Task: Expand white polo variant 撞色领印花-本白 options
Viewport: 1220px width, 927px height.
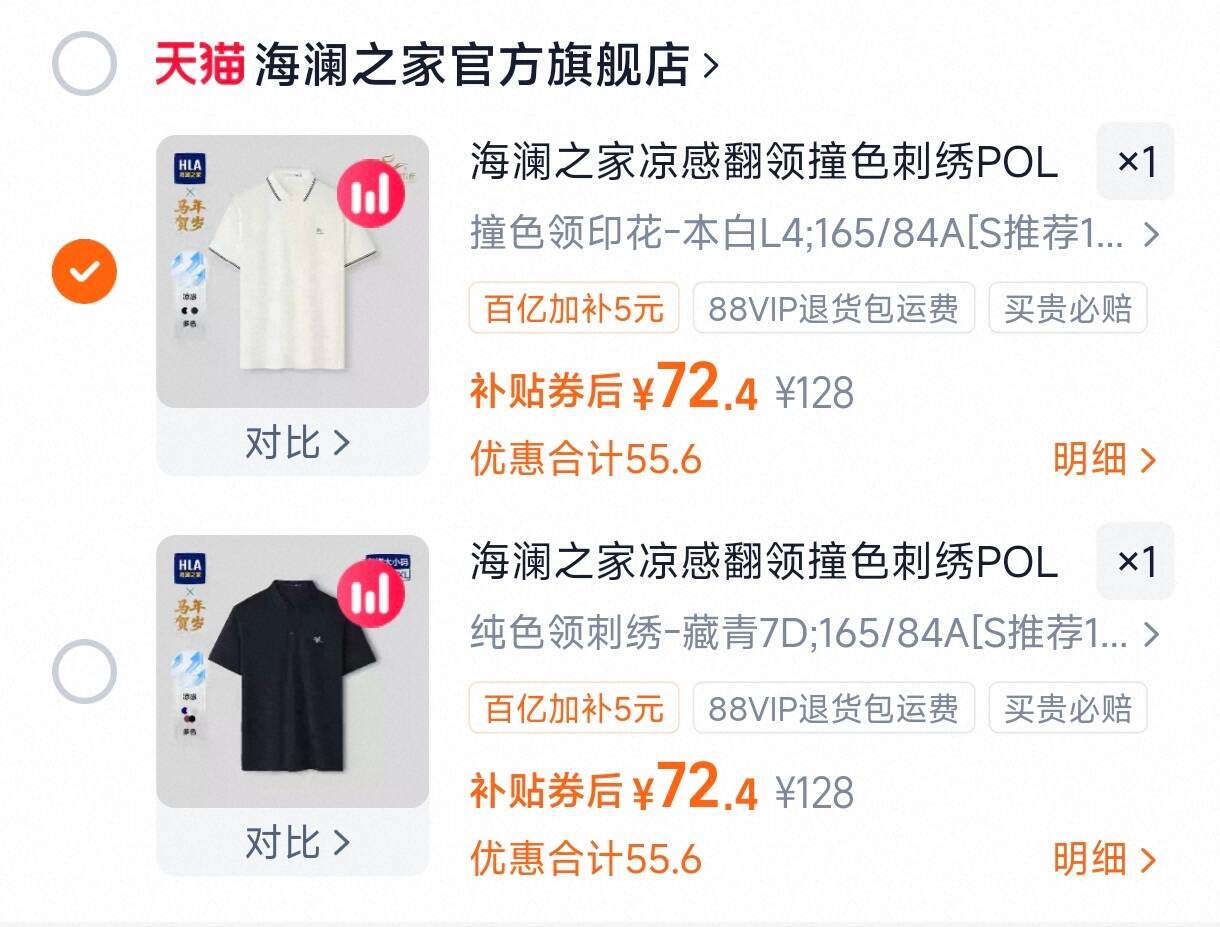Action: [814, 235]
